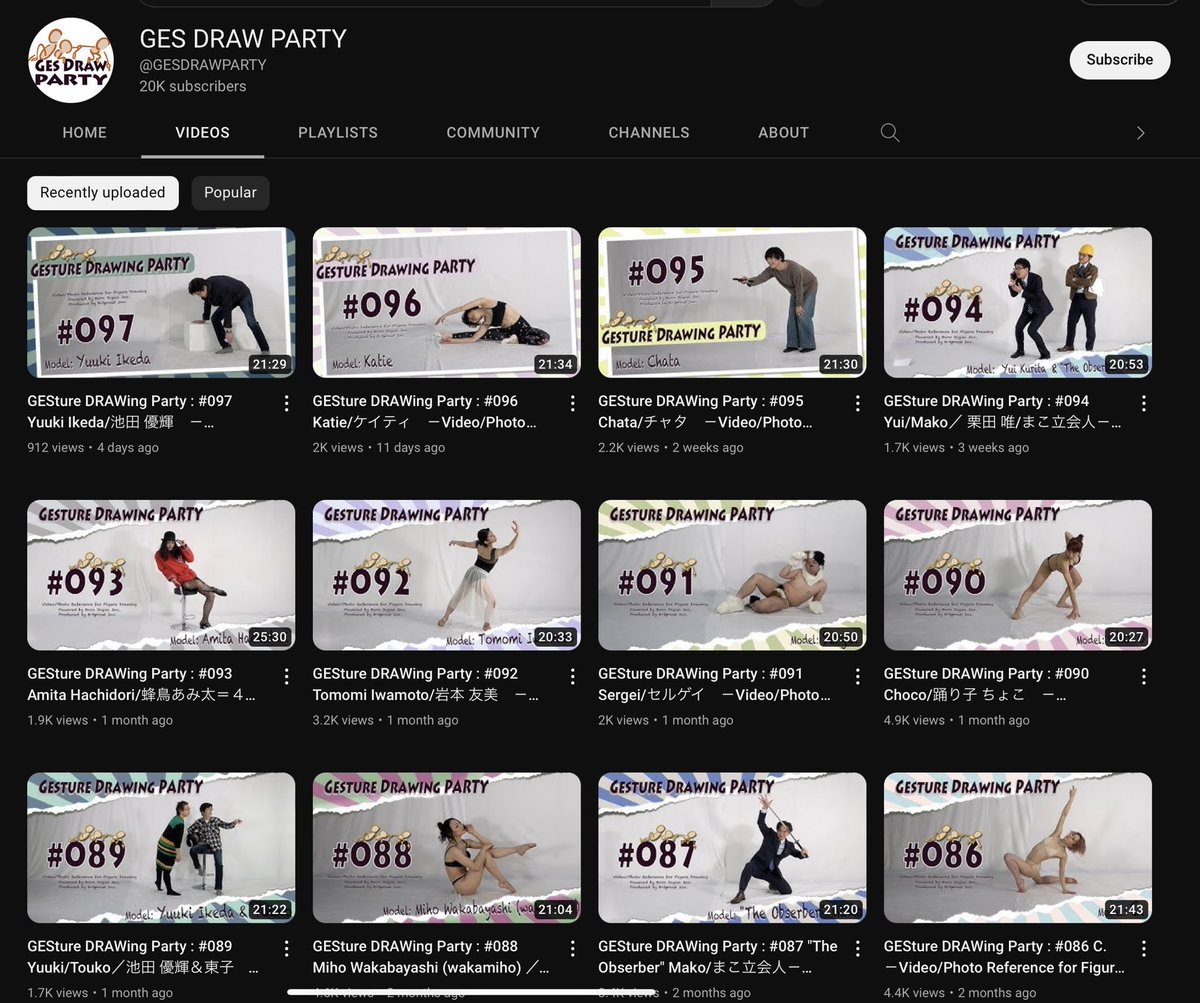The width and height of the screenshot is (1200, 1003).
Task: Open title link for #094 Yui/Mako
Action: click(x=1003, y=411)
